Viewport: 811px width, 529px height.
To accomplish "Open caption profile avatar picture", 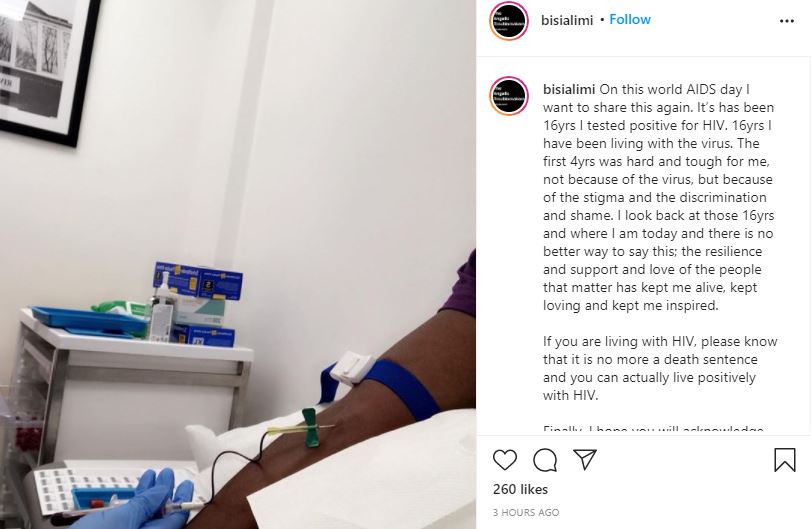I will tap(509, 96).
